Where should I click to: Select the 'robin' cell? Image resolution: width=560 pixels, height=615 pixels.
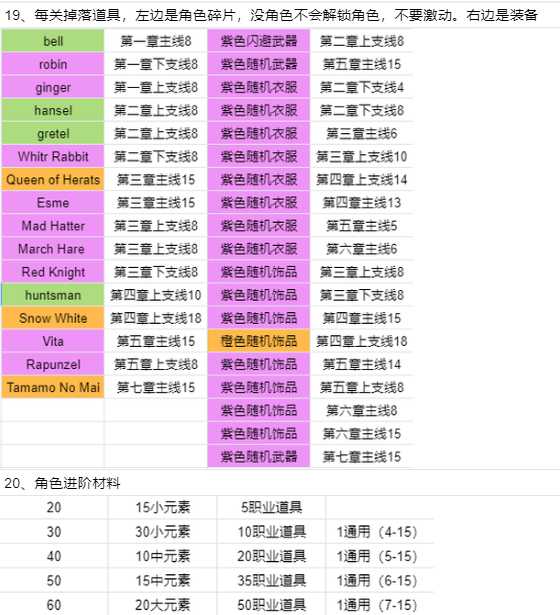(53, 64)
